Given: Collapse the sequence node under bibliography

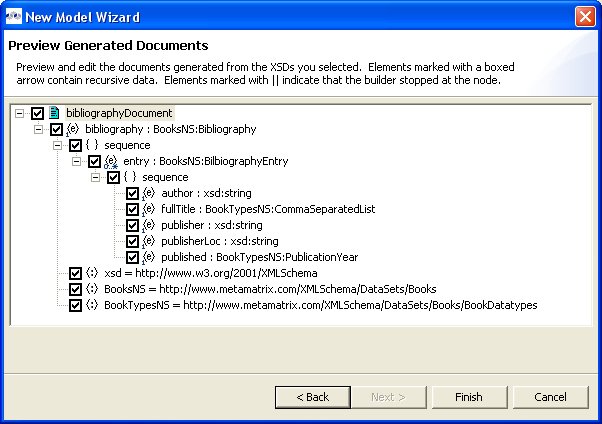Looking at the screenshot, I should (x=58, y=145).
